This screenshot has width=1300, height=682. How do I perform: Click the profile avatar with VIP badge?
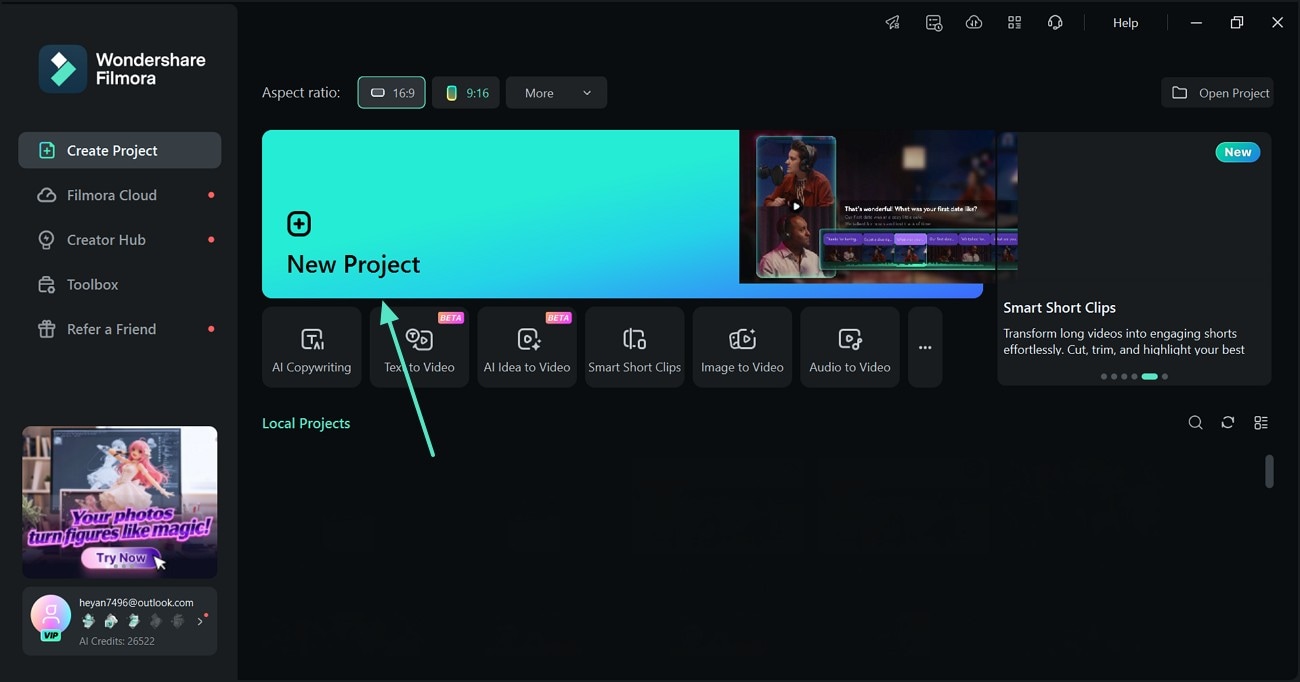click(x=50, y=617)
